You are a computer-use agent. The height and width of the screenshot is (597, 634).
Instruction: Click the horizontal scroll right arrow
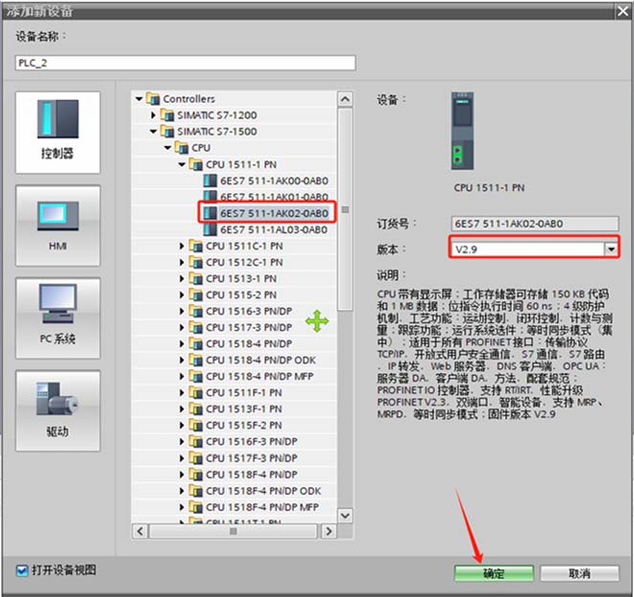pos(328,531)
